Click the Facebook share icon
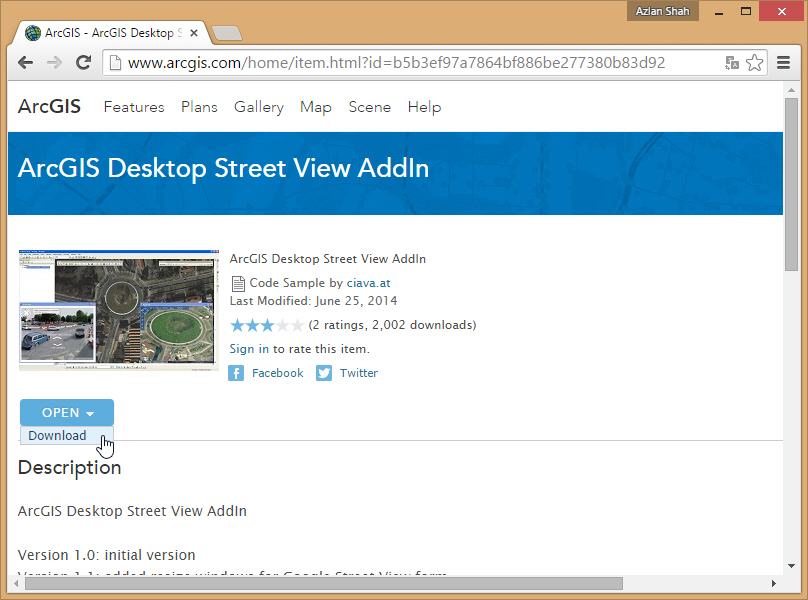Screen dimensions: 808x600 236,373
